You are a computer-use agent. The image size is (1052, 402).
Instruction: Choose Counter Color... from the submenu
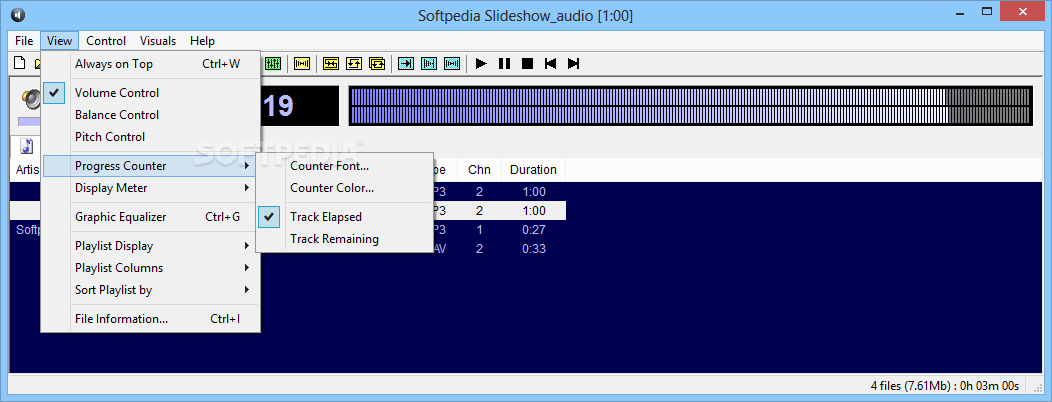pyautogui.click(x=344, y=188)
